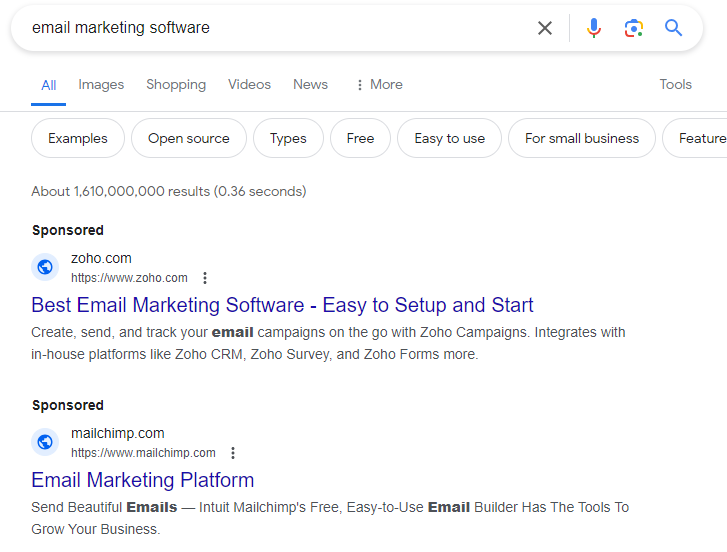Switch to the Shopping tab
Screen dimensions: 727x552
coord(176,84)
